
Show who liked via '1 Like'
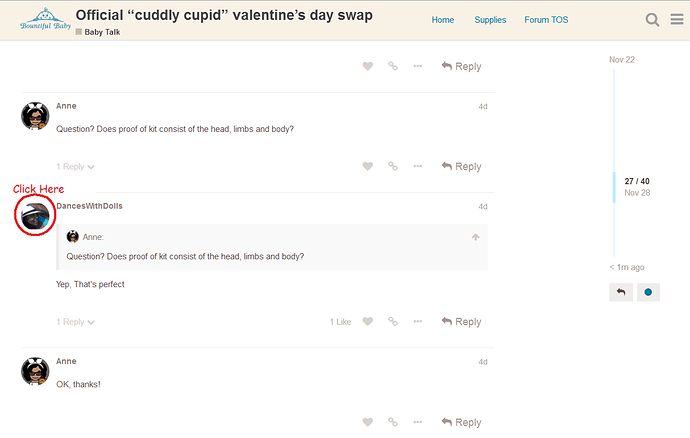(x=341, y=322)
